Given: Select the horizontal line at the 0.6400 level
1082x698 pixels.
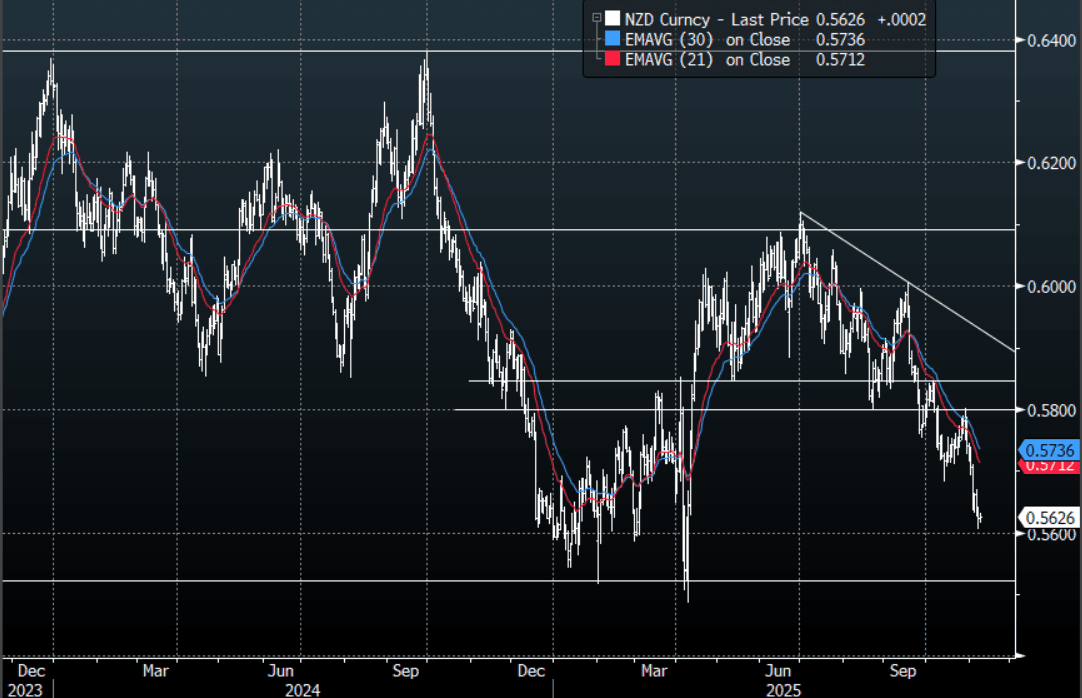Looking at the screenshot, I should tap(500, 50).
